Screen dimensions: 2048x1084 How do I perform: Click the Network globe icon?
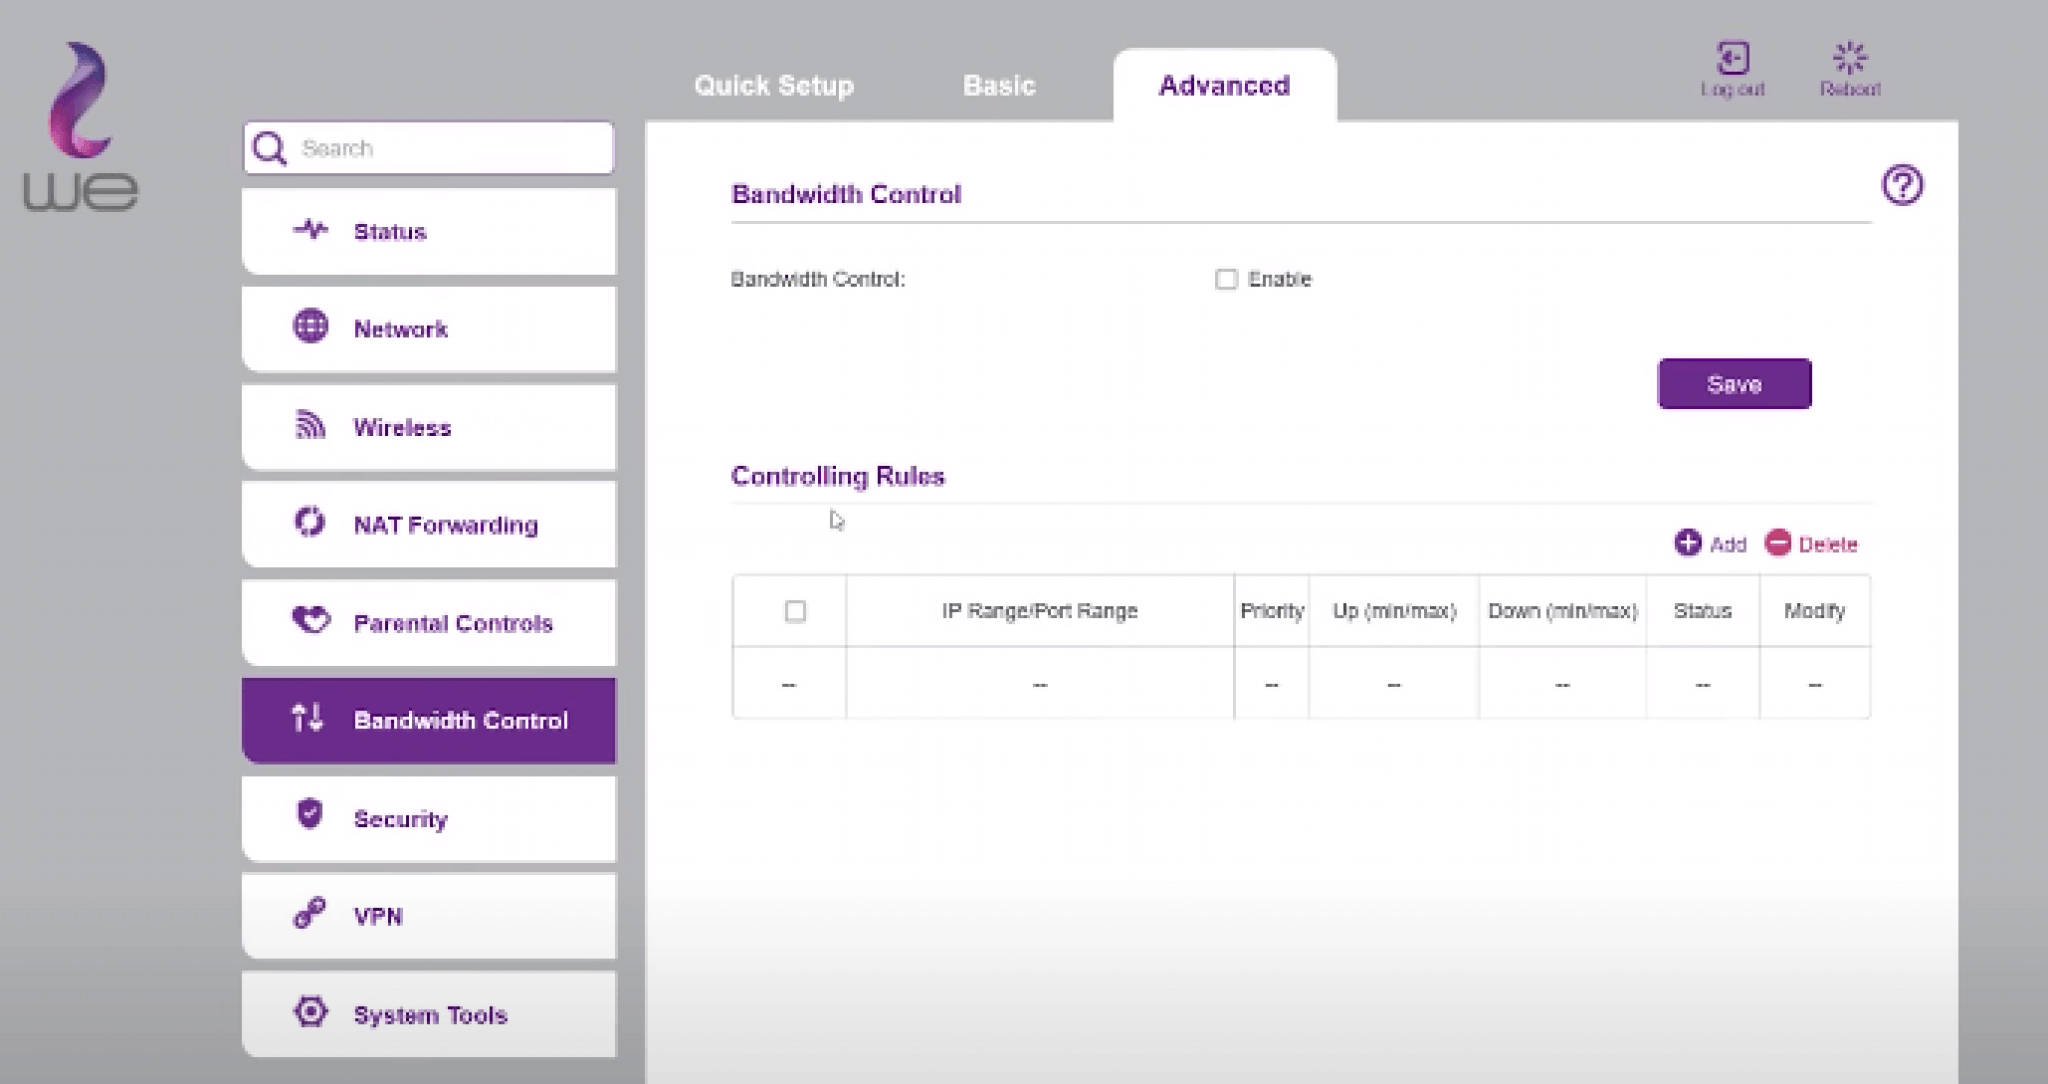coord(310,326)
